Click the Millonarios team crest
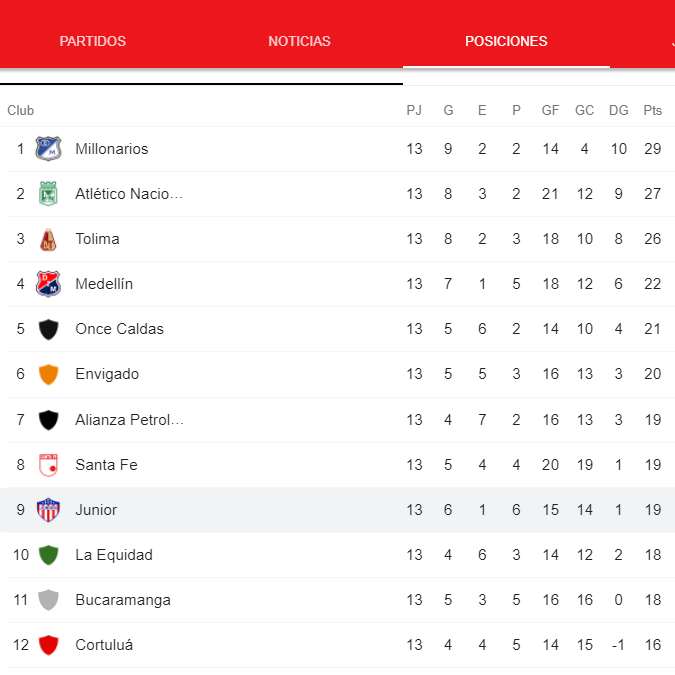Image resolution: width=675 pixels, height=675 pixels. [48, 149]
